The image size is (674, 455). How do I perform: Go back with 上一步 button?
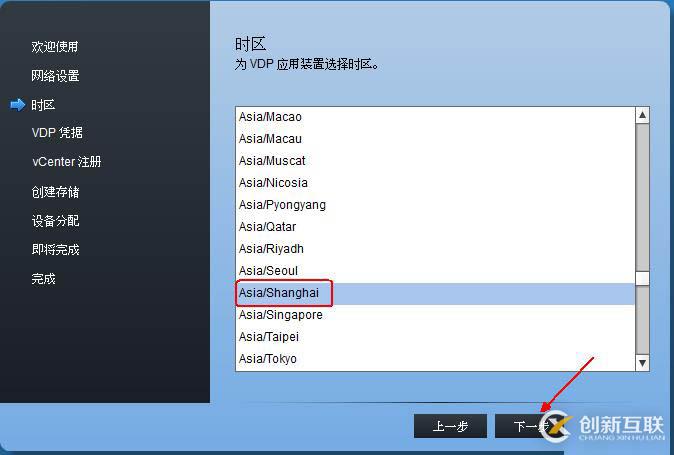coord(450,426)
